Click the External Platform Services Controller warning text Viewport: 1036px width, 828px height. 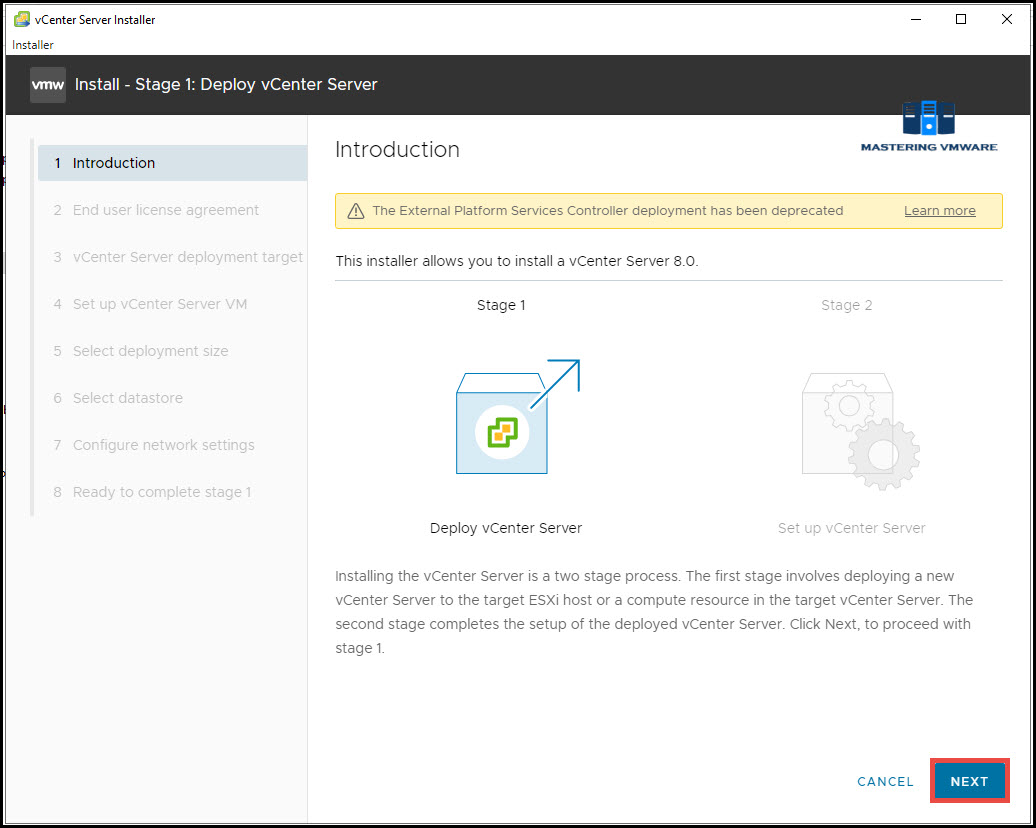(x=608, y=211)
